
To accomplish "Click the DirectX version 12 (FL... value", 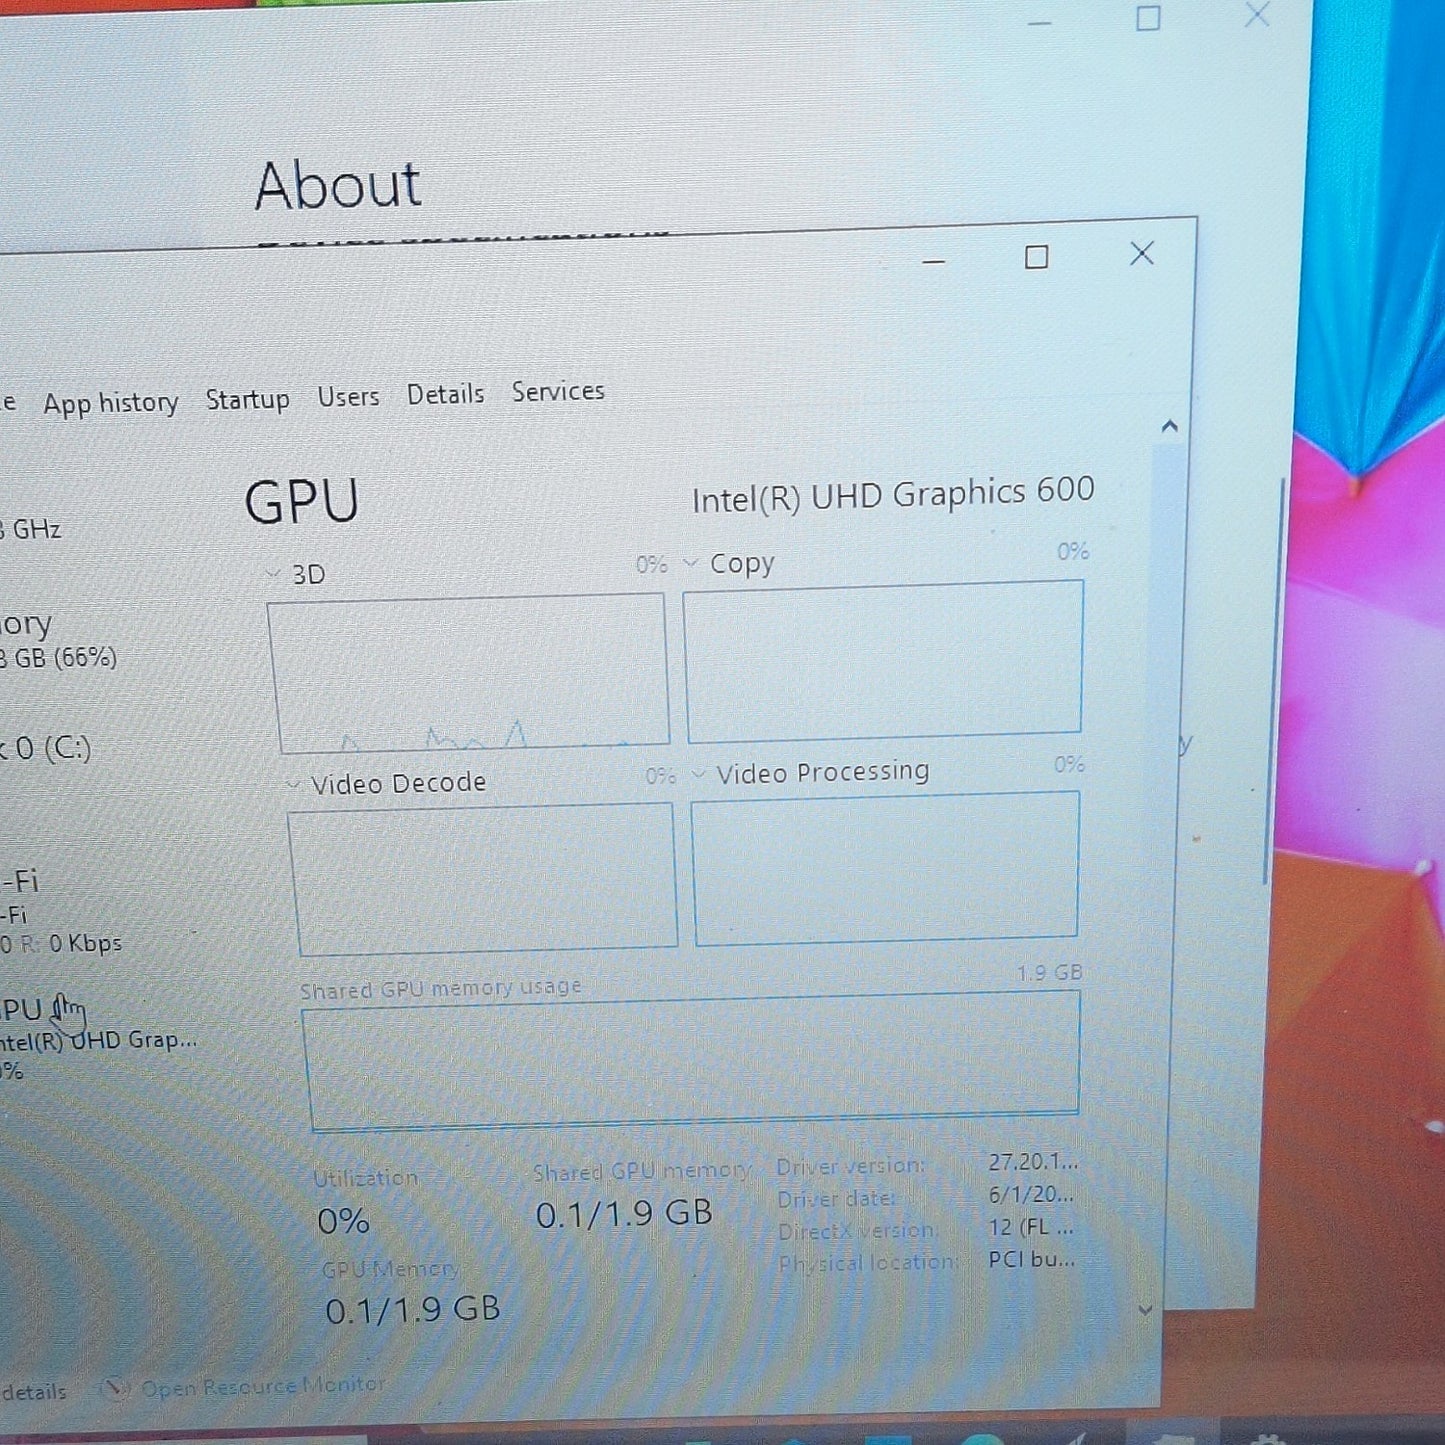I will point(1031,1227).
